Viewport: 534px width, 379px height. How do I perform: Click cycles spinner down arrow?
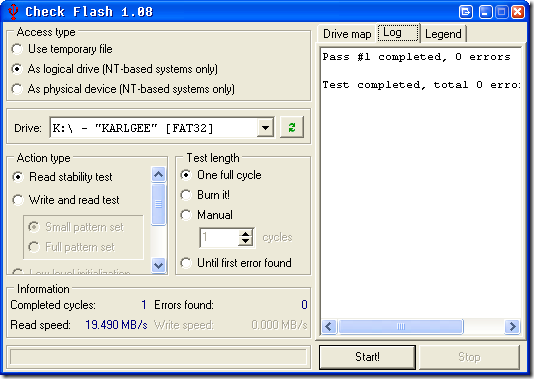click(x=245, y=241)
